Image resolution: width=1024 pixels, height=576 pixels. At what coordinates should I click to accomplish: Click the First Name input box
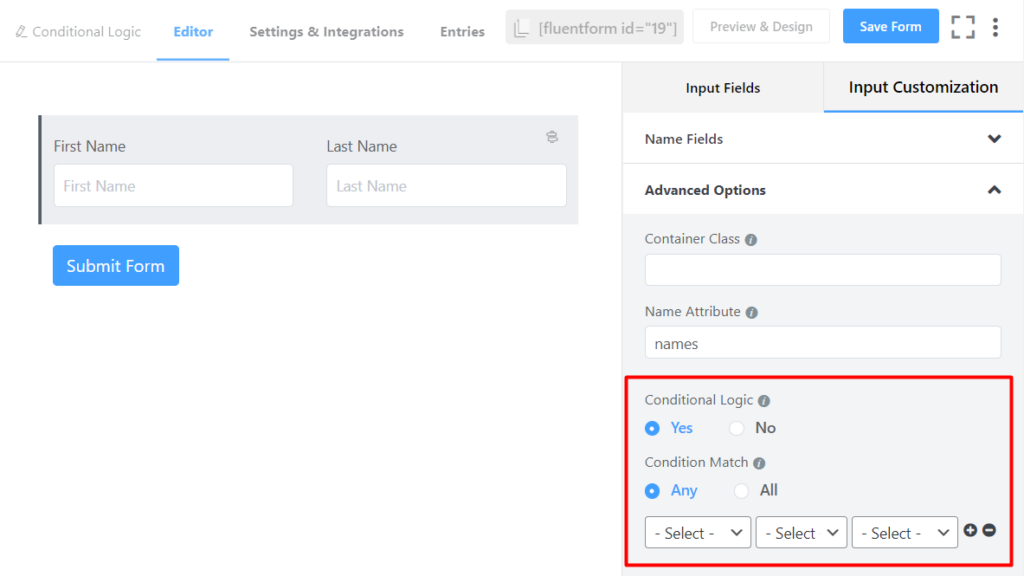click(173, 185)
